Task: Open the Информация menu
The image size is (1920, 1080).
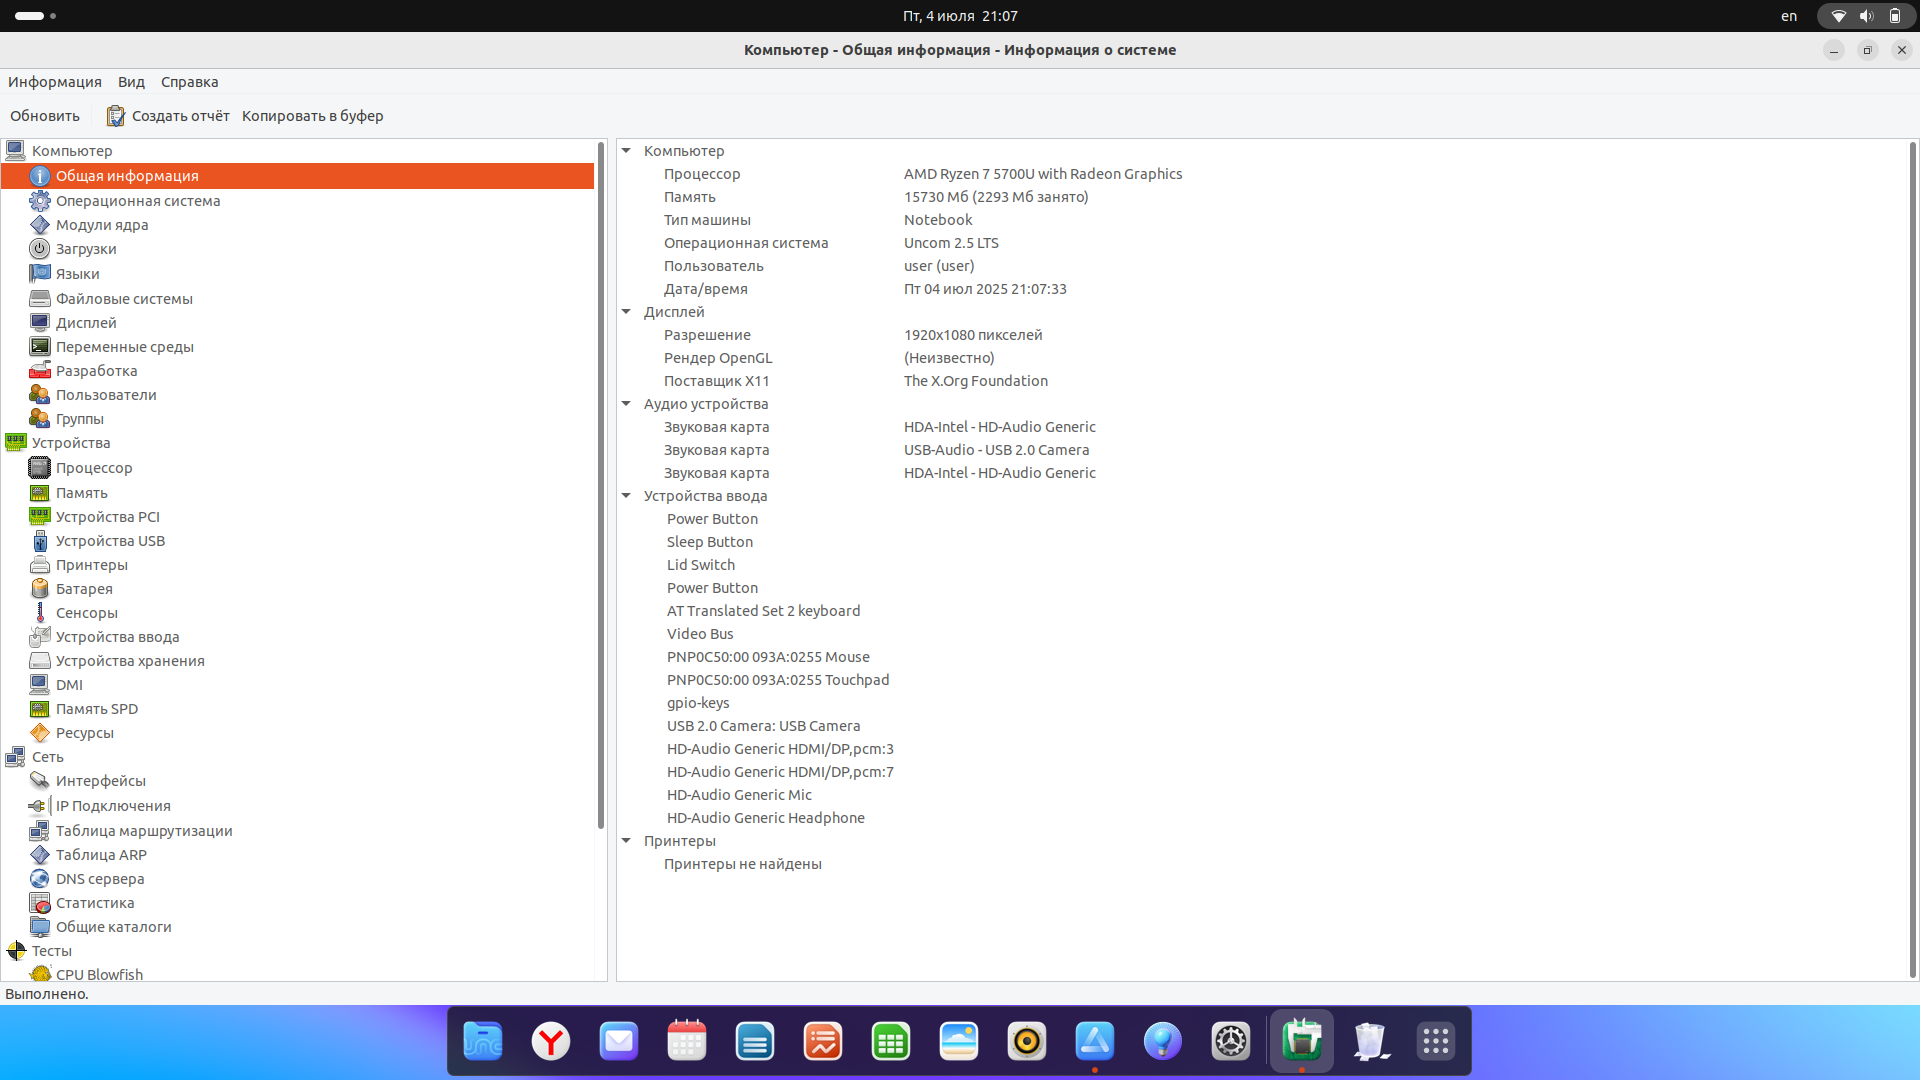Action: click(55, 82)
